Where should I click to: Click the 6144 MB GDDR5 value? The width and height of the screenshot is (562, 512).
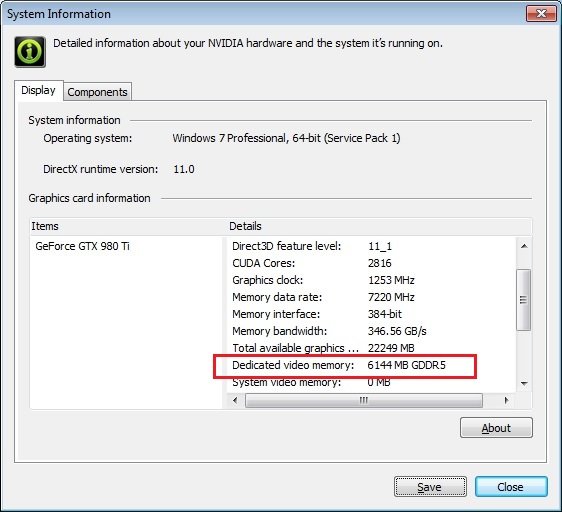[406, 365]
